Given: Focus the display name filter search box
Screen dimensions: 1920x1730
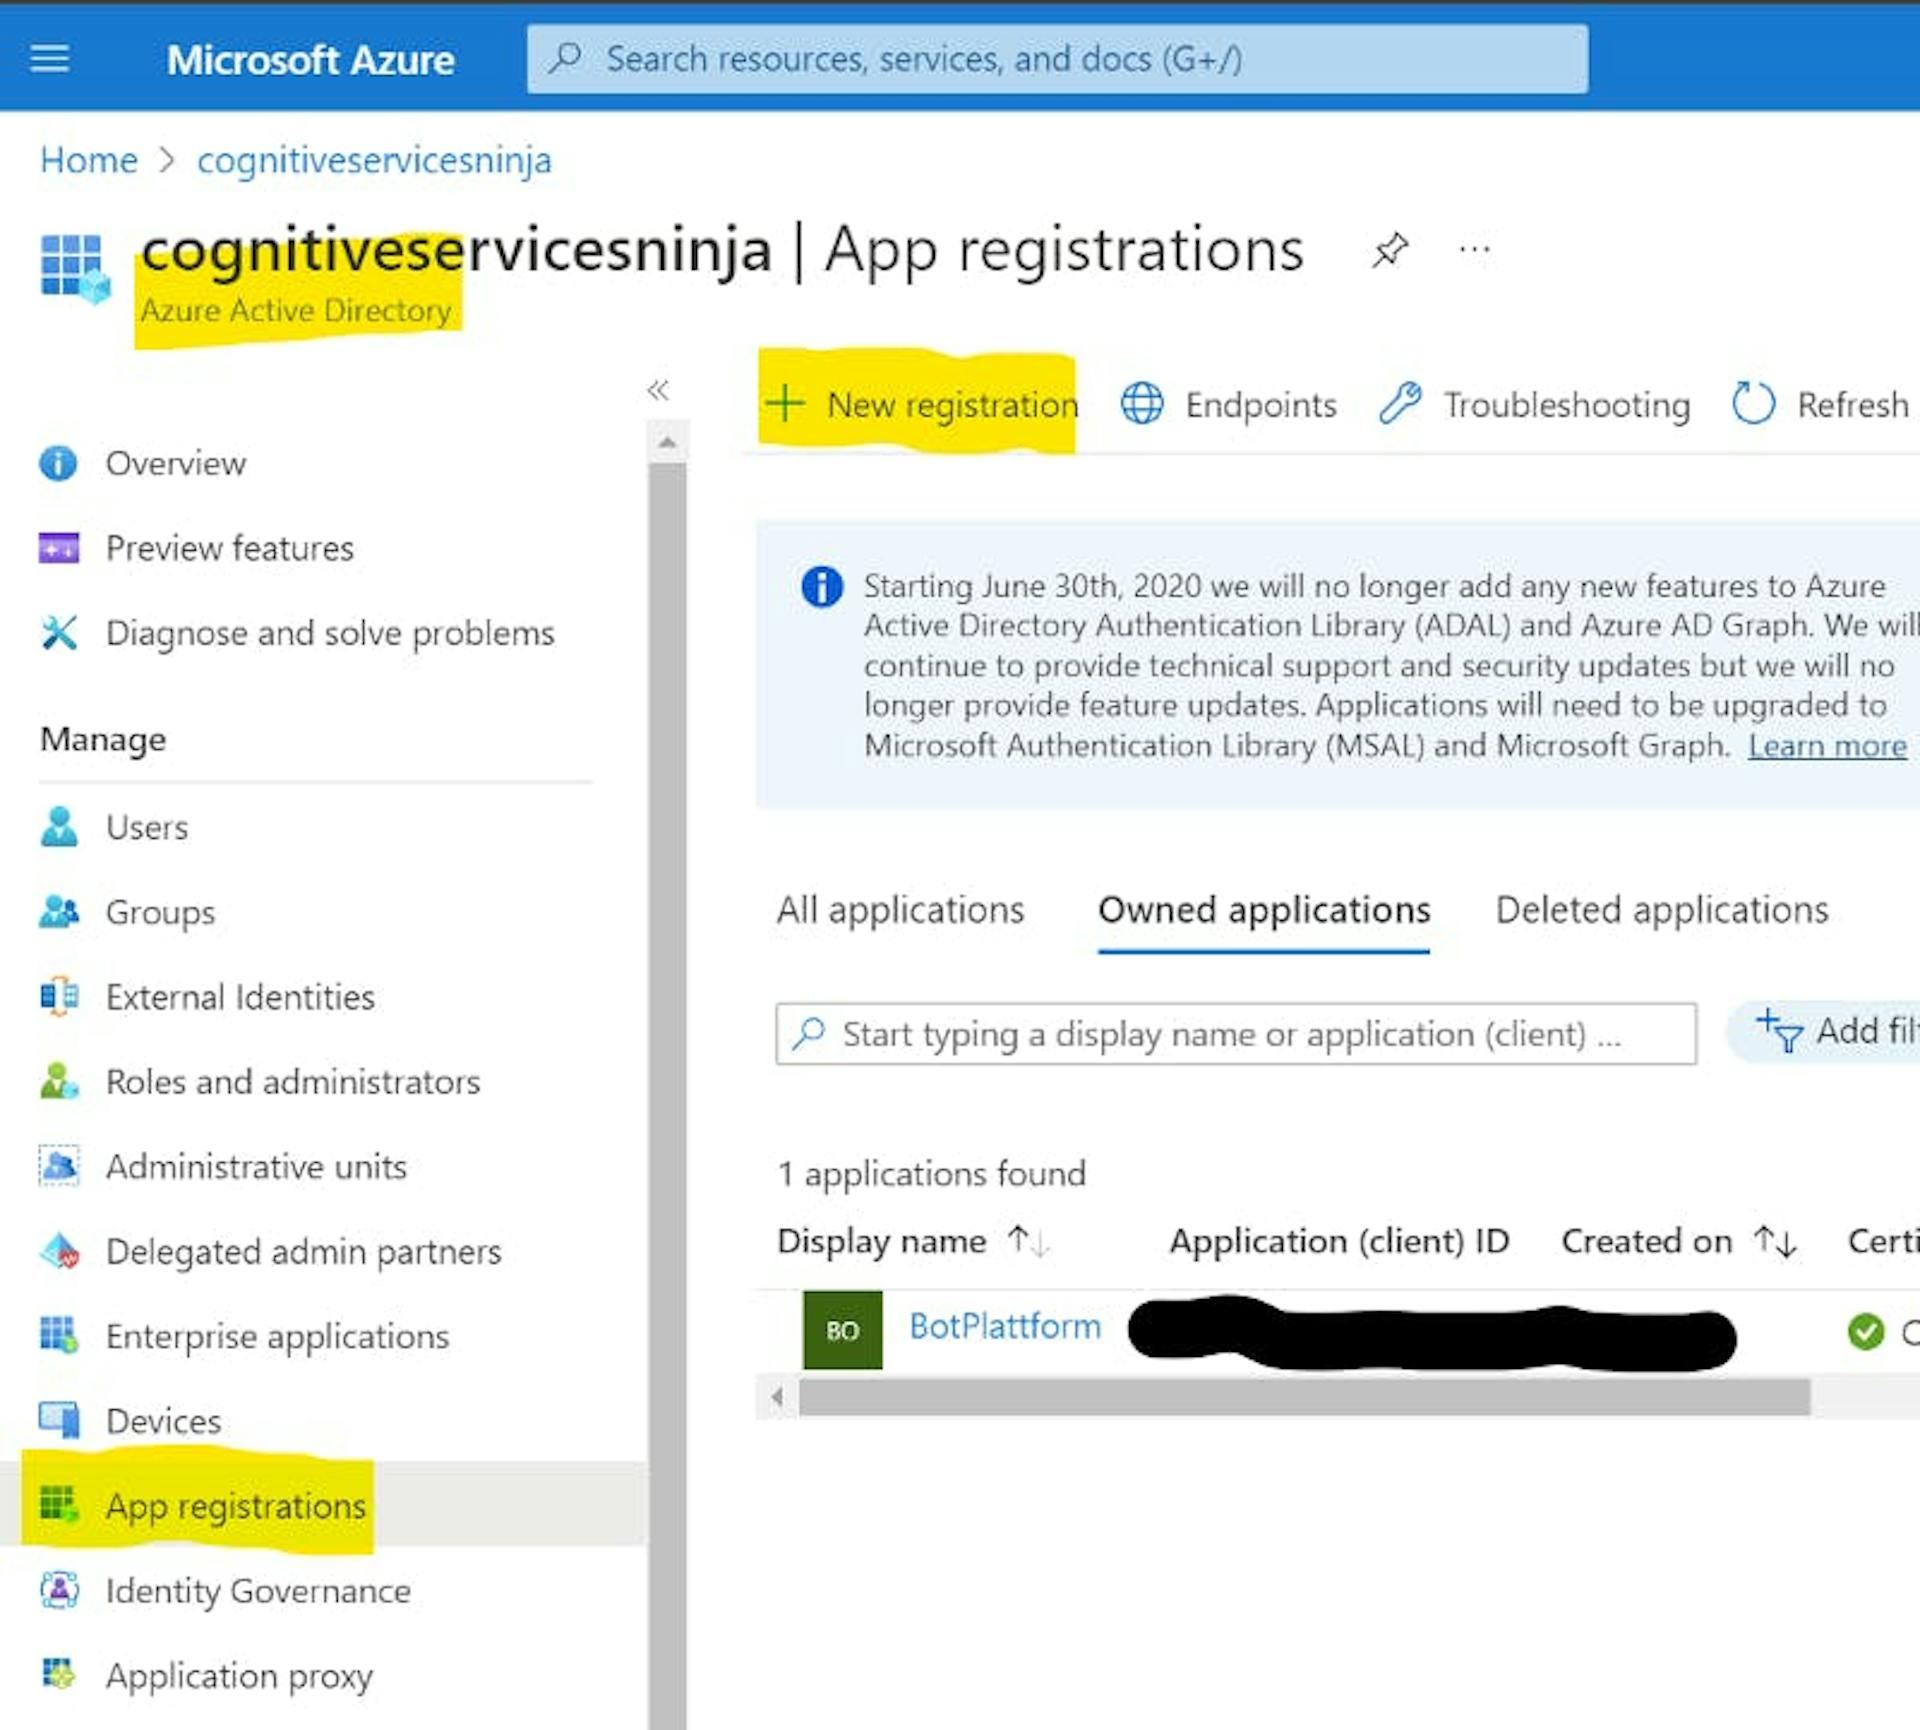Looking at the screenshot, I should [x=1236, y=1034].
